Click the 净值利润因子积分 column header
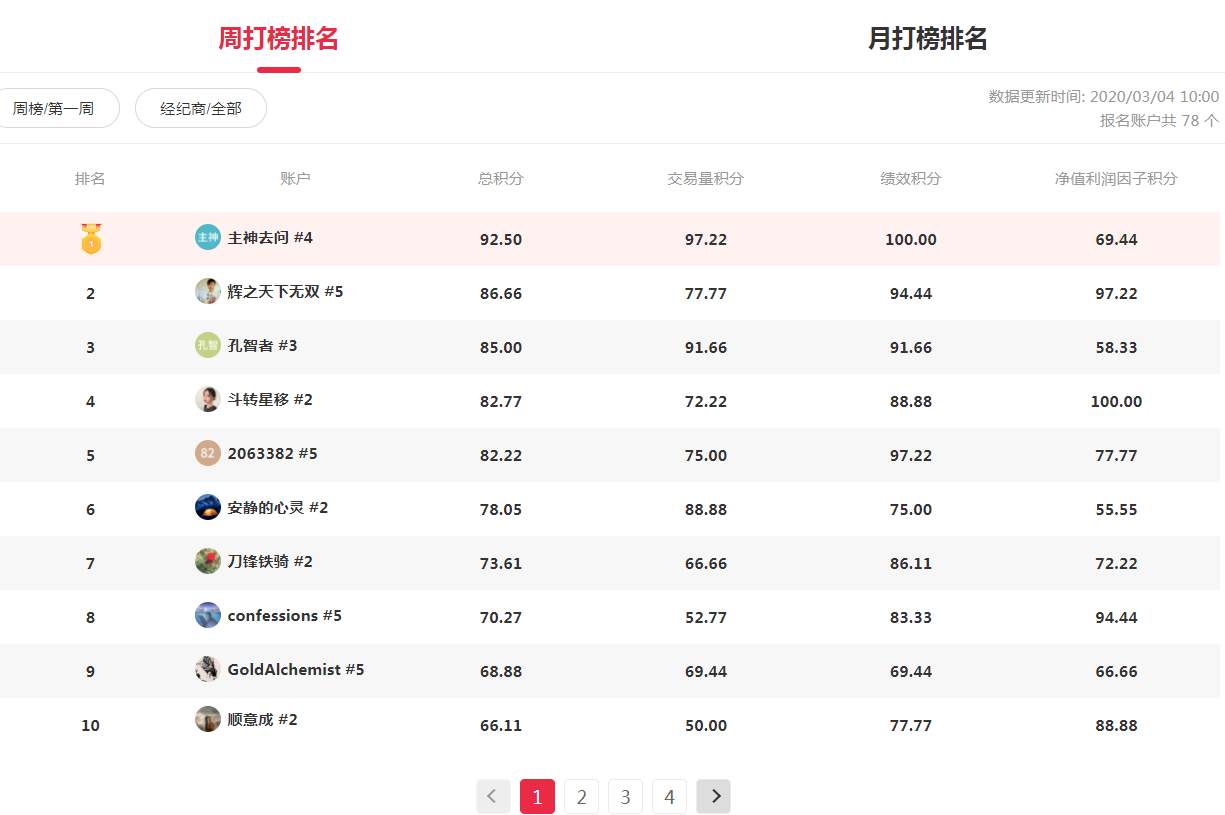This screenshot has height=815, width=1225. coord(1116,179)
